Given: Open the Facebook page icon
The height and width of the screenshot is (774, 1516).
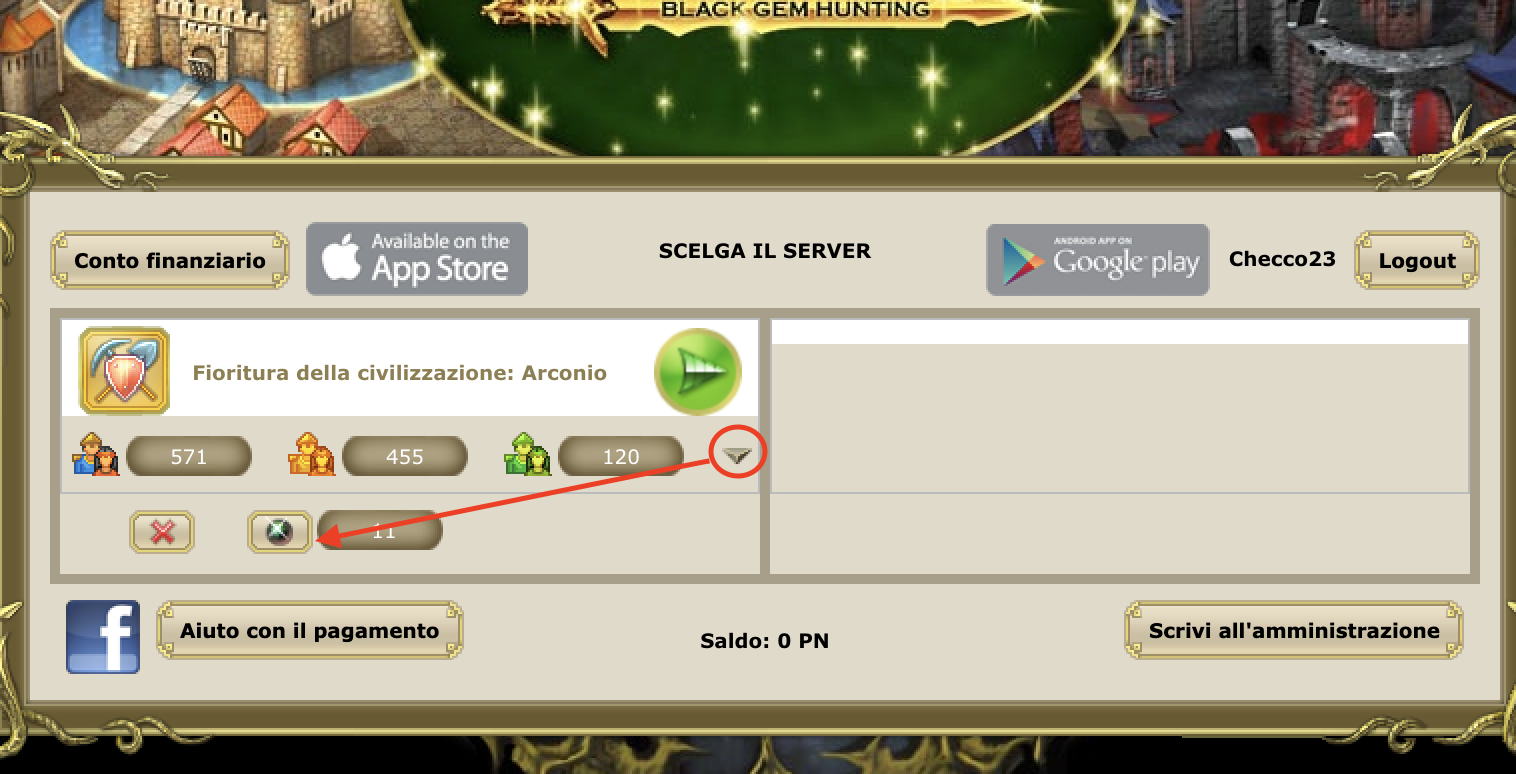Looking at the screenshot, I should pyautogui.click(x=103, y=637).
